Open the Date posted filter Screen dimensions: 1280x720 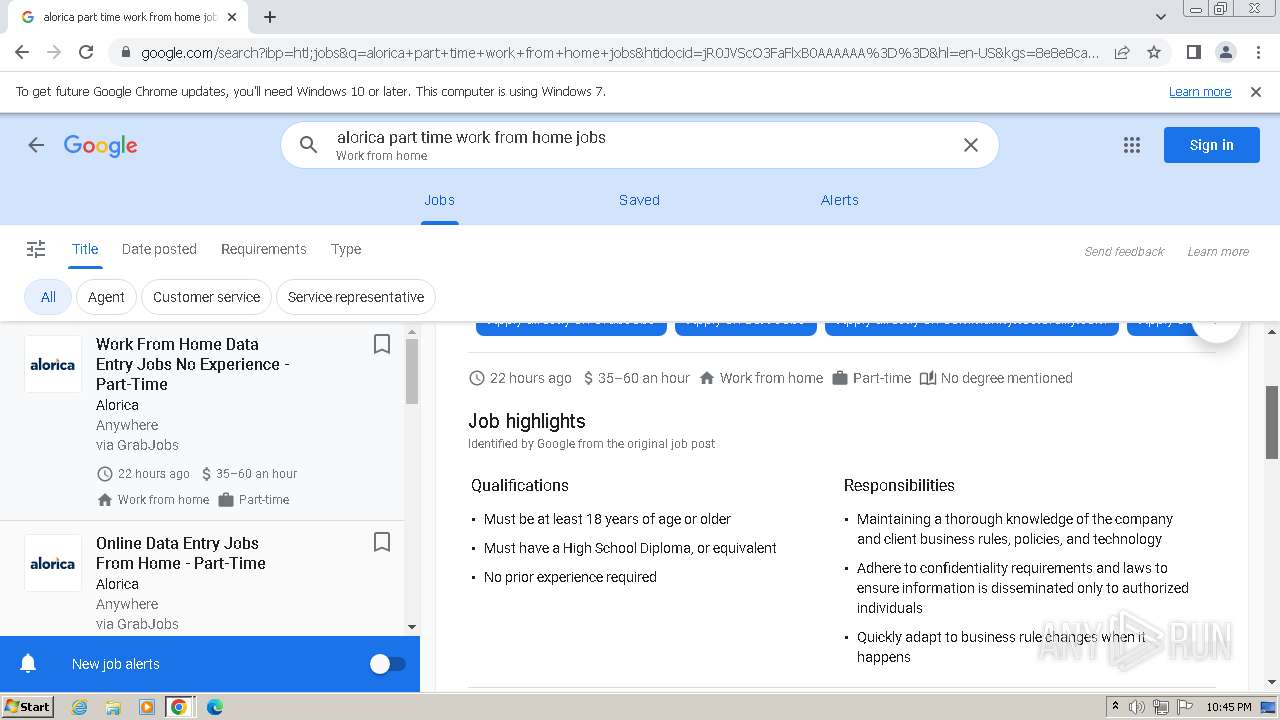(x=159, y=249)
